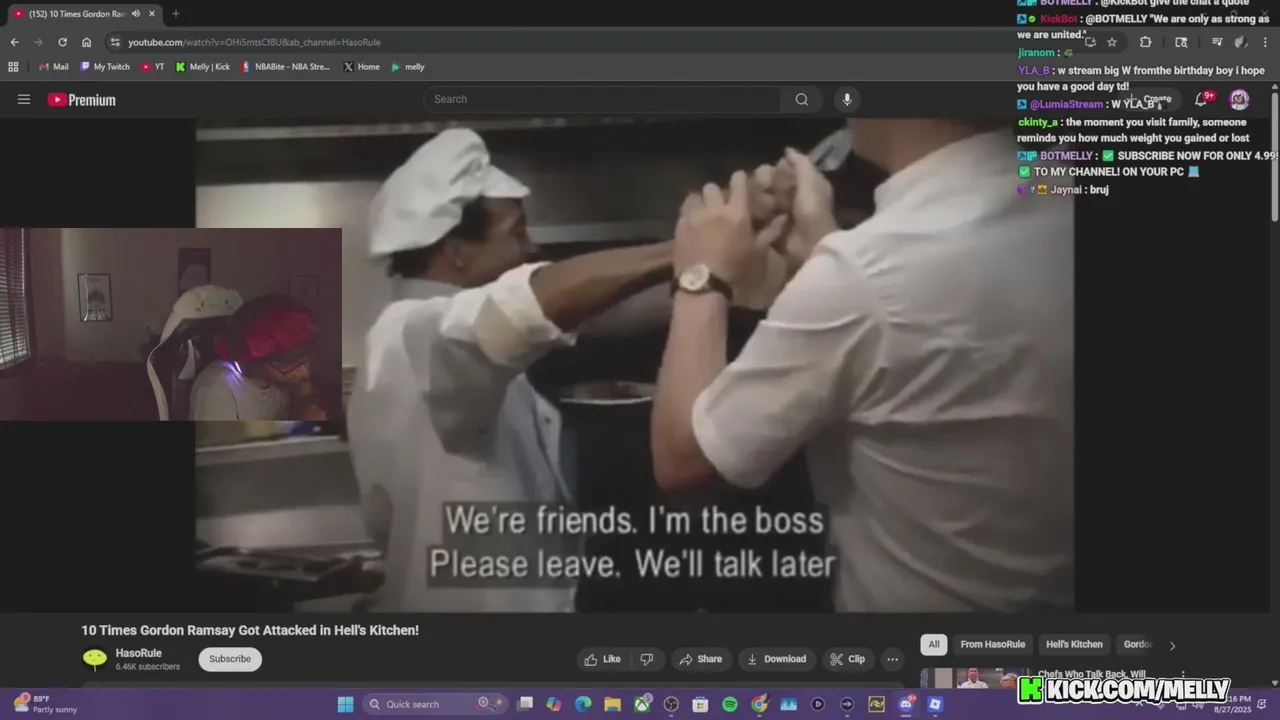Focus the YouTube search box
The image size is (1280, 720).
pyautogui.click(x=602, y=99)
